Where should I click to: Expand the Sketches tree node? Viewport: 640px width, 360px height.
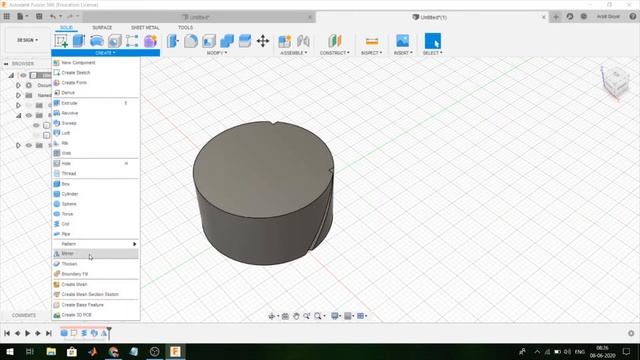pos(18,145)
